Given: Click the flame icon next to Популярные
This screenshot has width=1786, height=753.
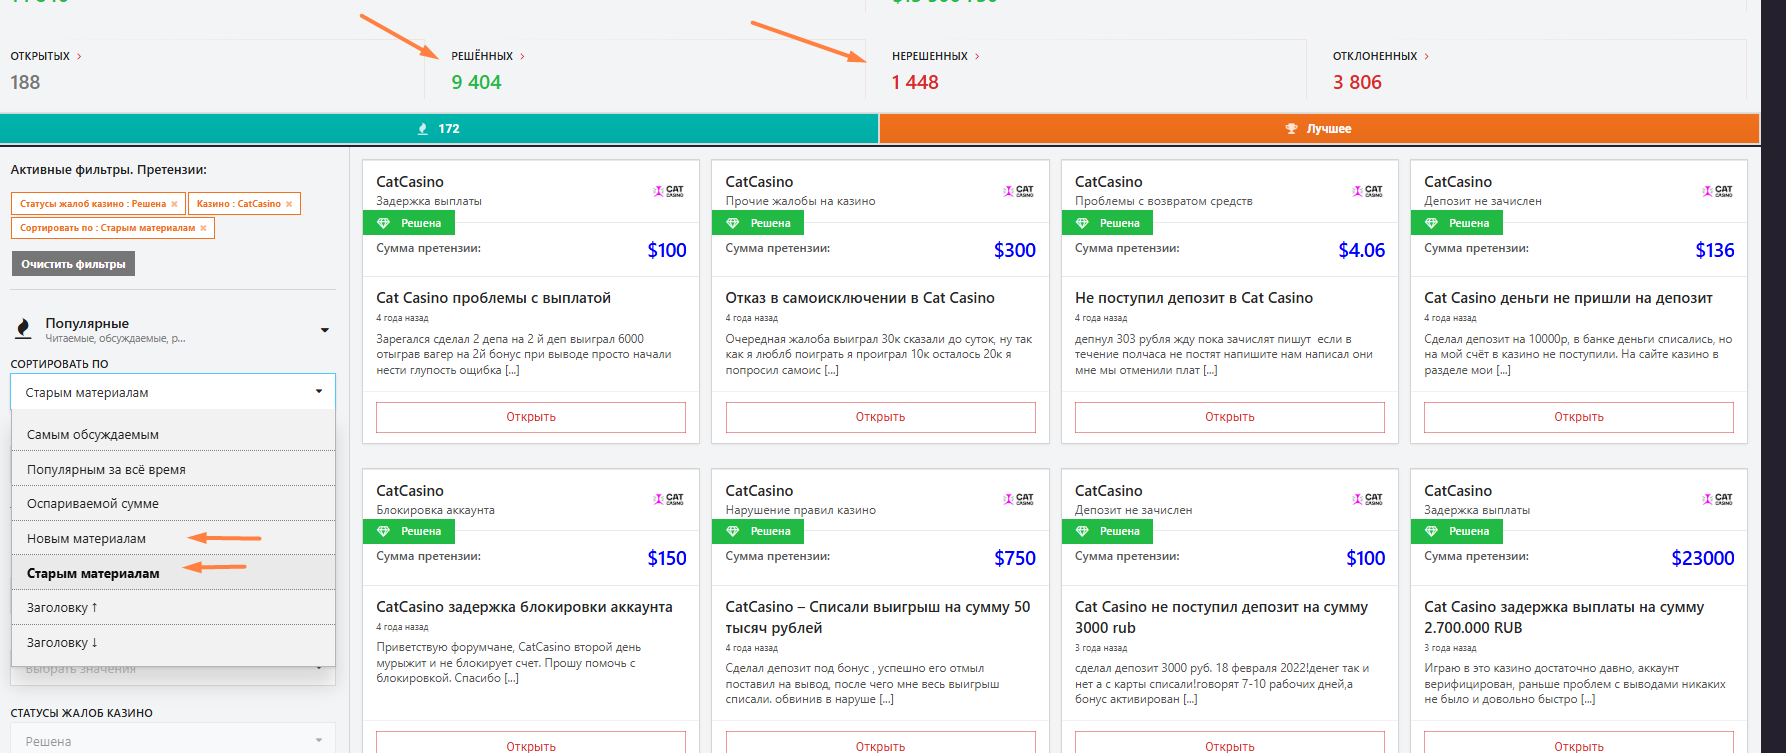Looking at the screenshot, I should coord(23,329).
